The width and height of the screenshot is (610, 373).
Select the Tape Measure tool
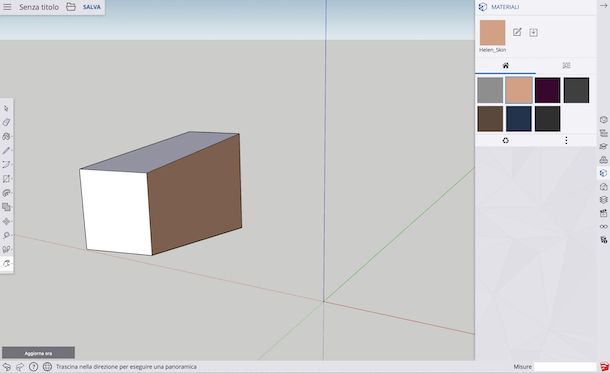tap(6, 235)
